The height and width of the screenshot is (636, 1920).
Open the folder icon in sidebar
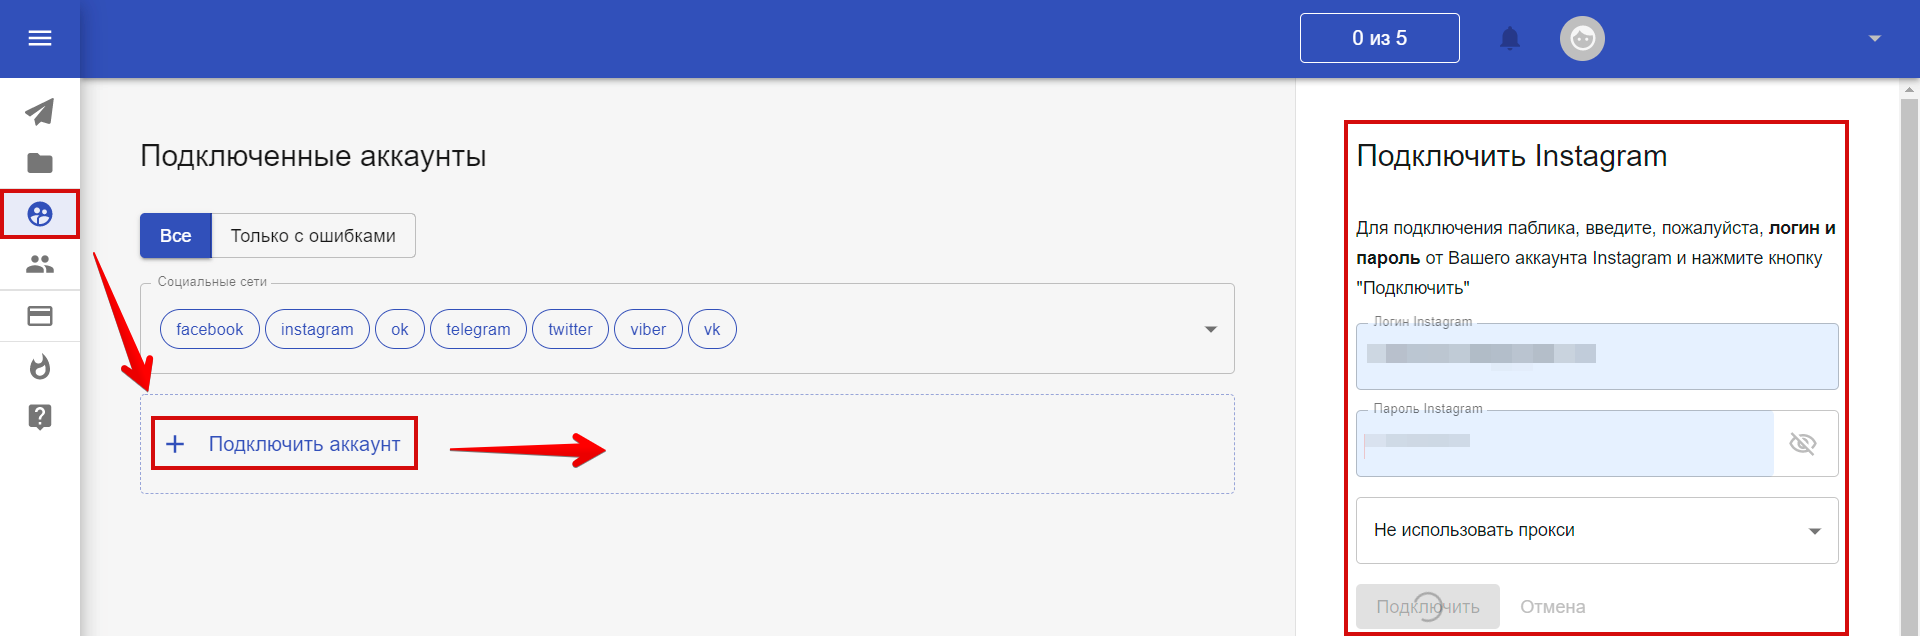40,163
